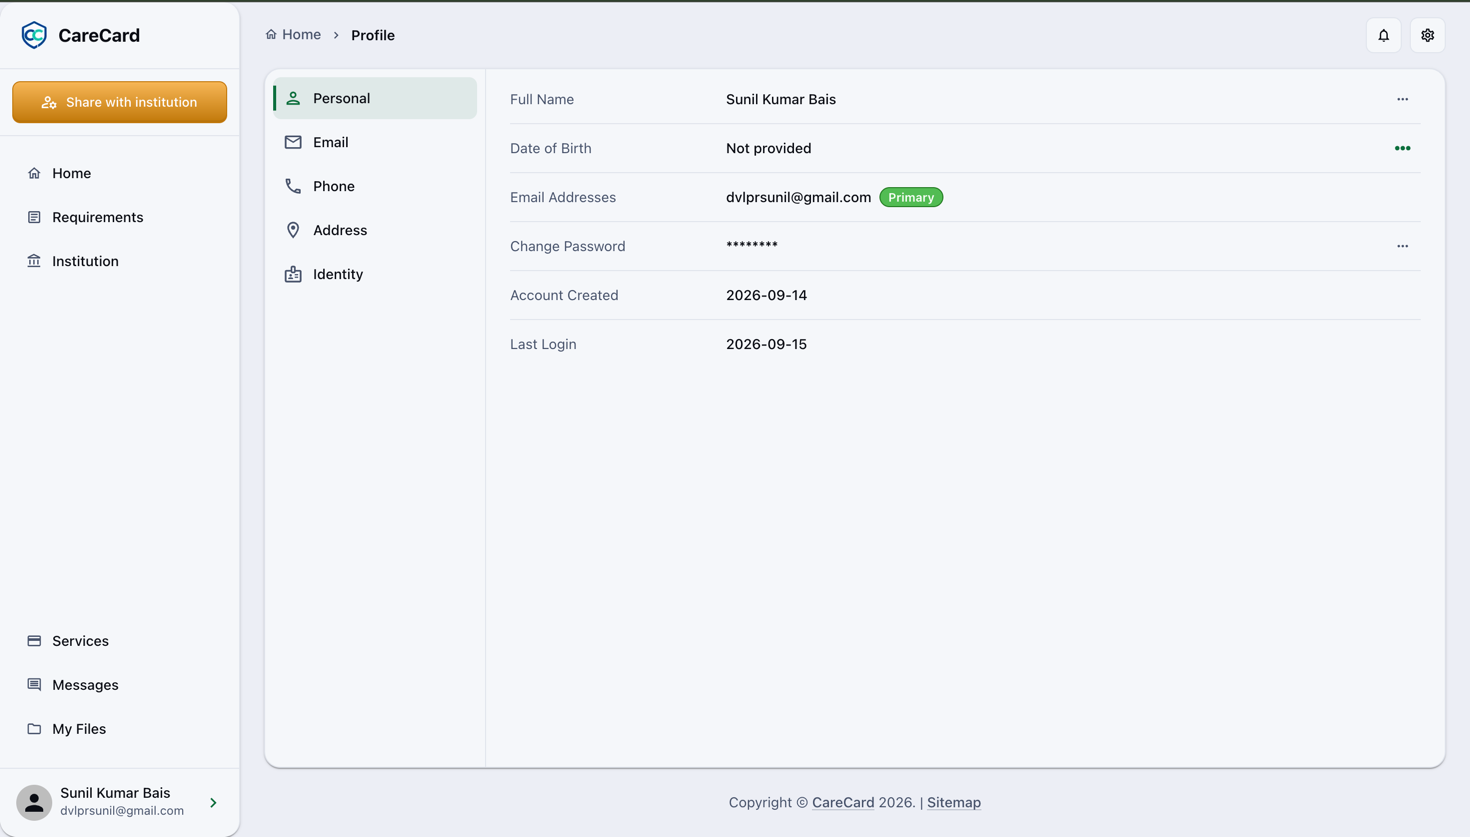Open Requirements in sidebar
The height and width of the screenshot is (837, 1470).
pyautogui.click(x=120, y=217)
